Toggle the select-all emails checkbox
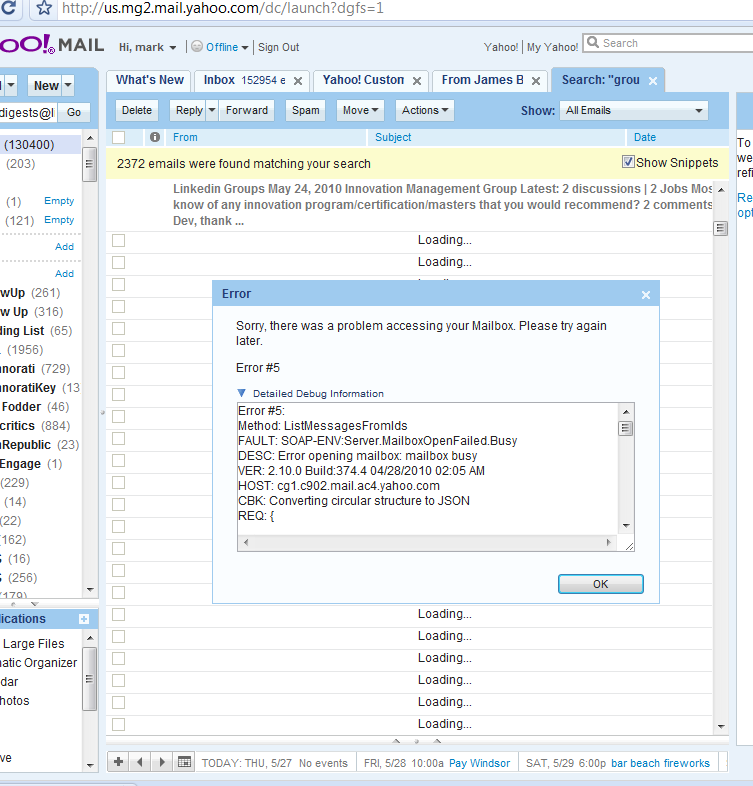The width and height of the screenshot is (753, 786). (118, 137)
